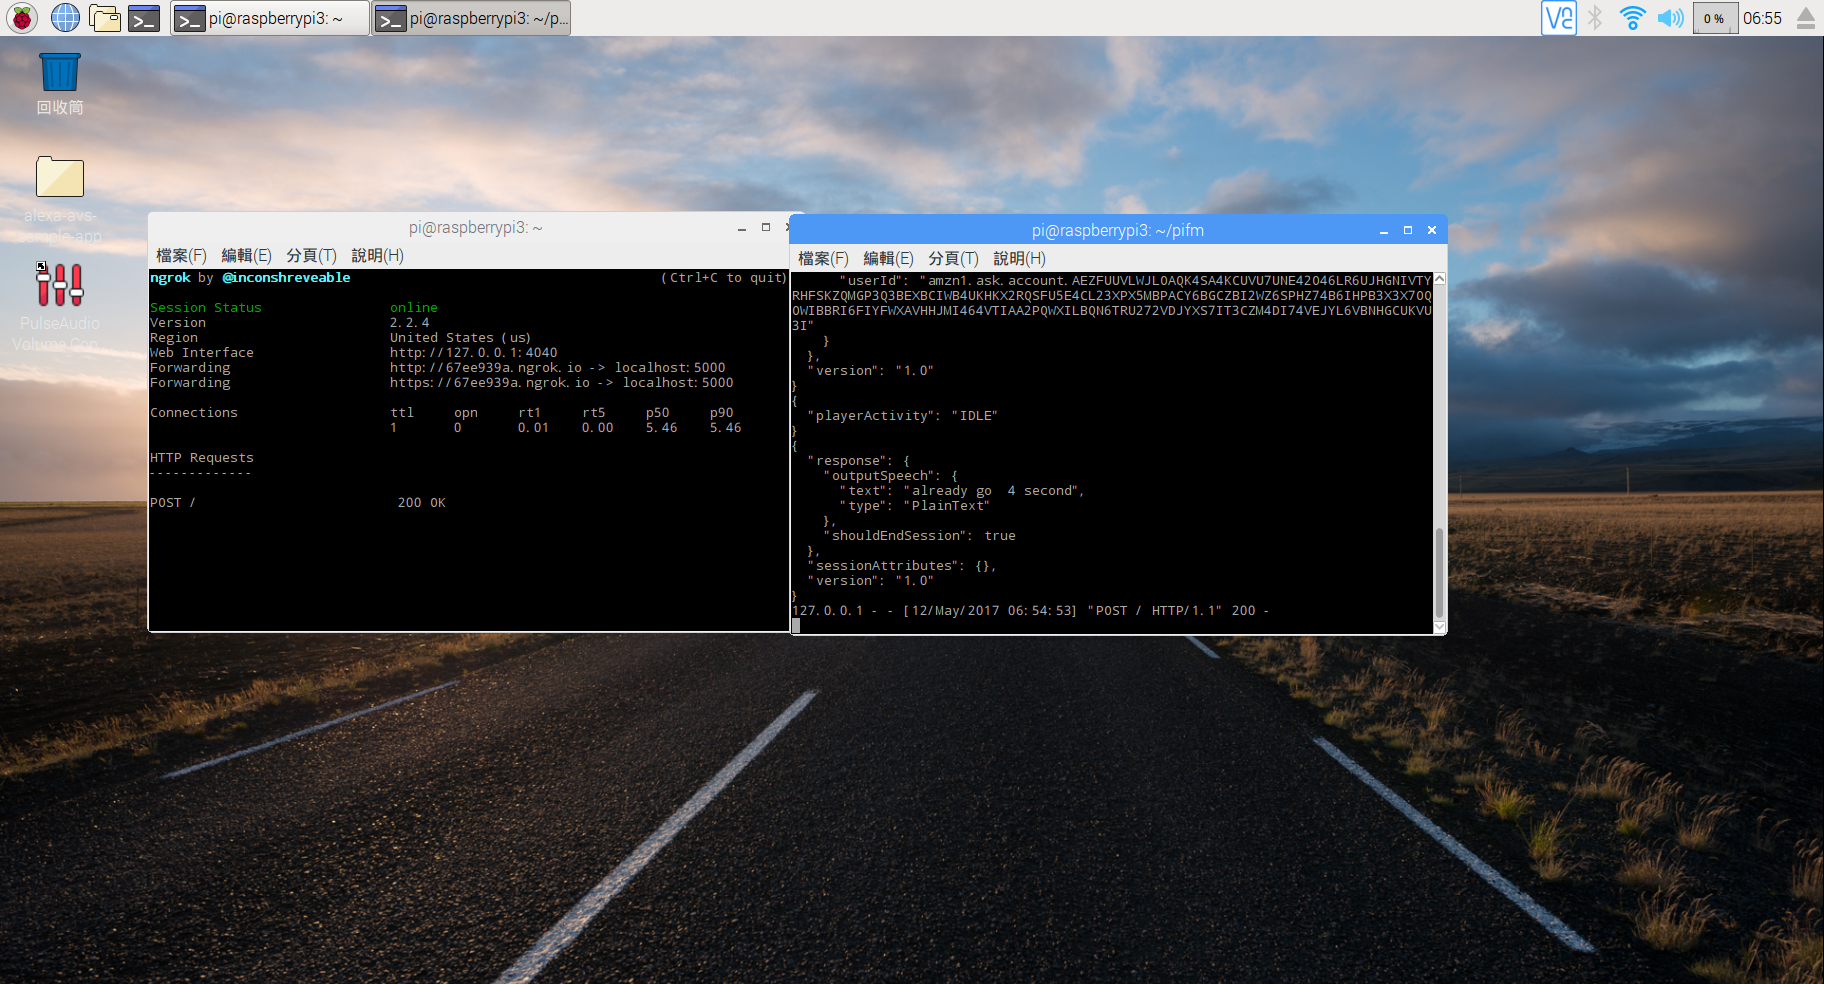Click the 'online' session status text

pyautogui.click(x=414, y=308)
